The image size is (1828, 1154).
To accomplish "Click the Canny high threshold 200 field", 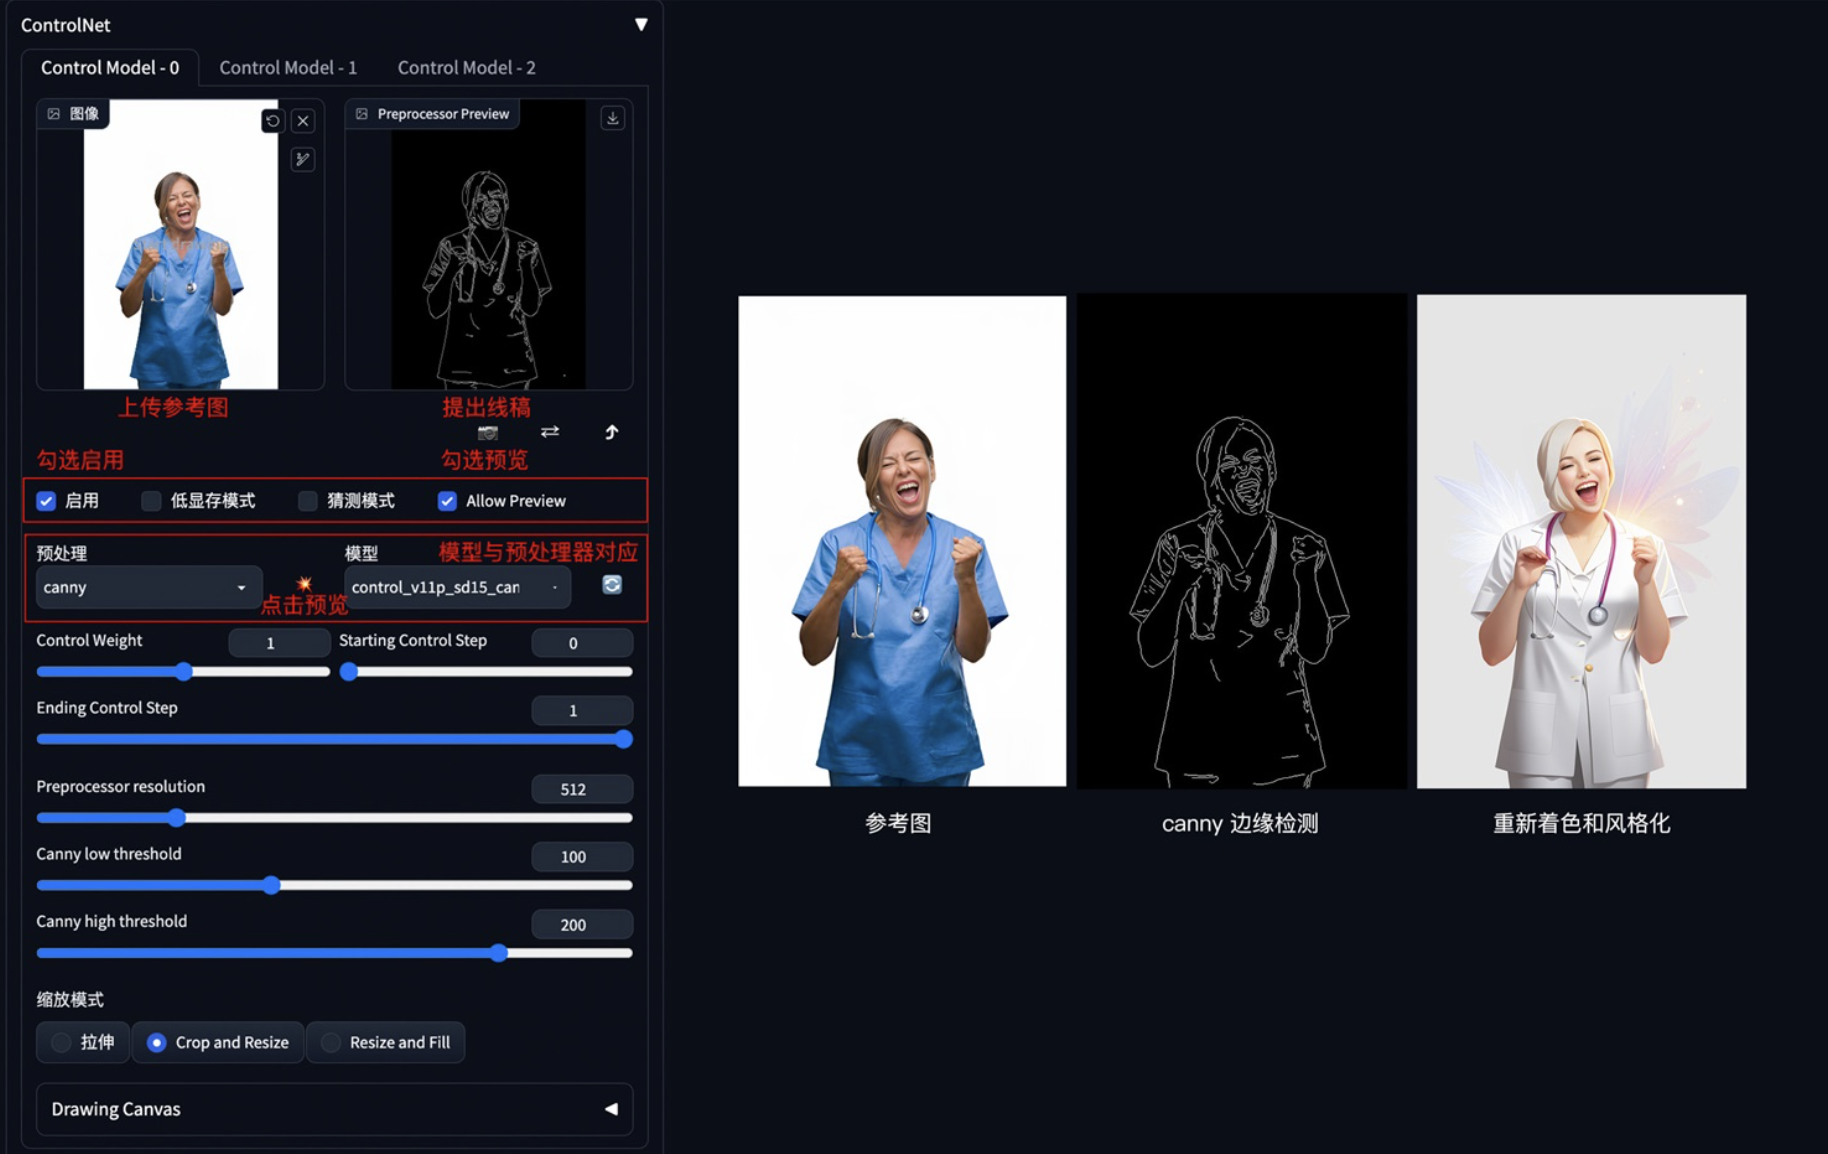I will 582,925.
